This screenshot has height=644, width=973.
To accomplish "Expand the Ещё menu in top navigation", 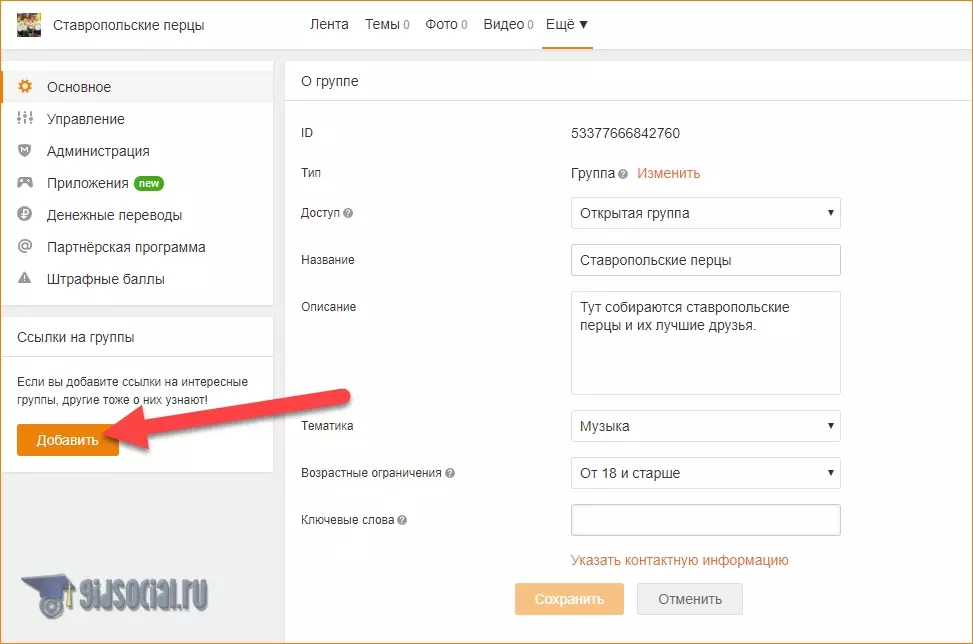I will tap(566, 25).
